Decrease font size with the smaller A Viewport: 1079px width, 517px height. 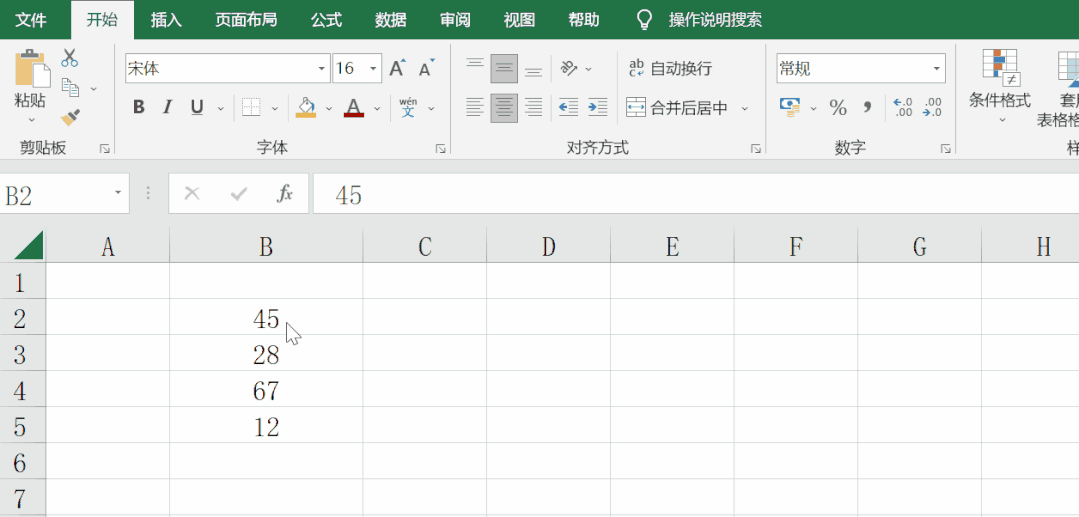427,68
